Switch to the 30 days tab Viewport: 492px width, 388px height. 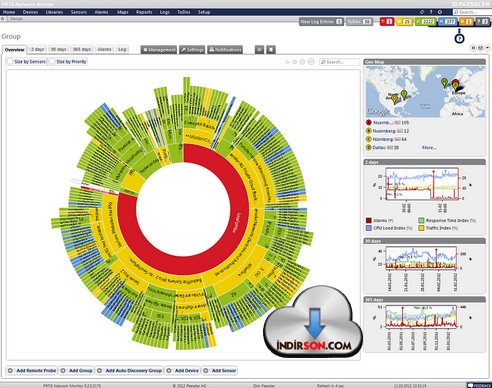[58, 49]
